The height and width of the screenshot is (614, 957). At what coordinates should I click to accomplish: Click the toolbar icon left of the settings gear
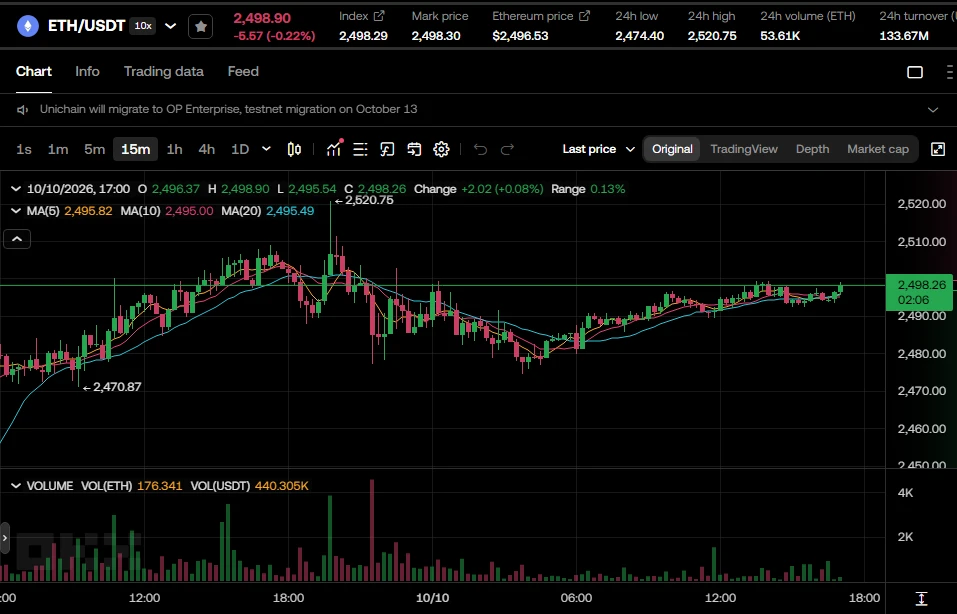[414, 150]
